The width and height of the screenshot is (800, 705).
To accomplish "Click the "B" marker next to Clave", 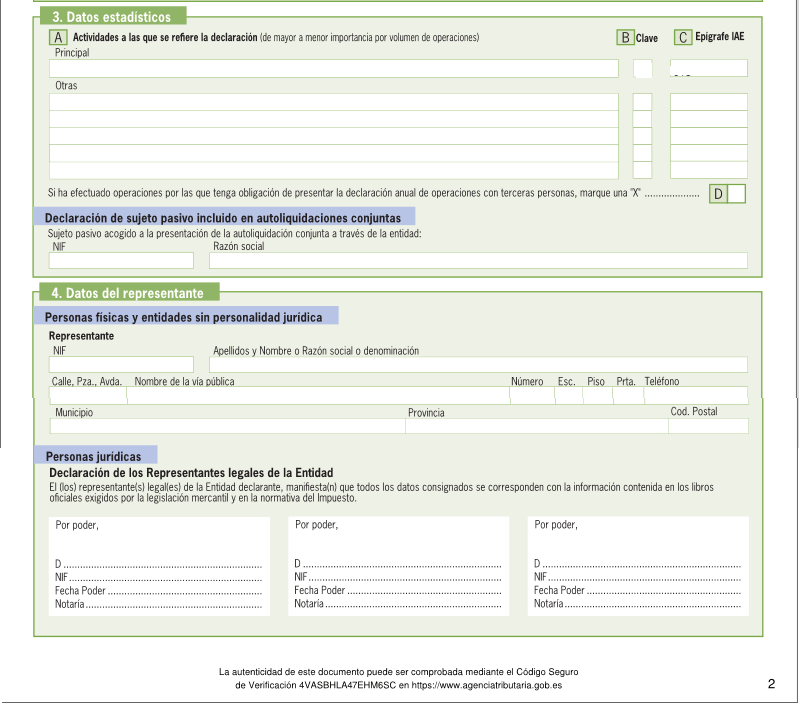I will (x=625, y=38).
